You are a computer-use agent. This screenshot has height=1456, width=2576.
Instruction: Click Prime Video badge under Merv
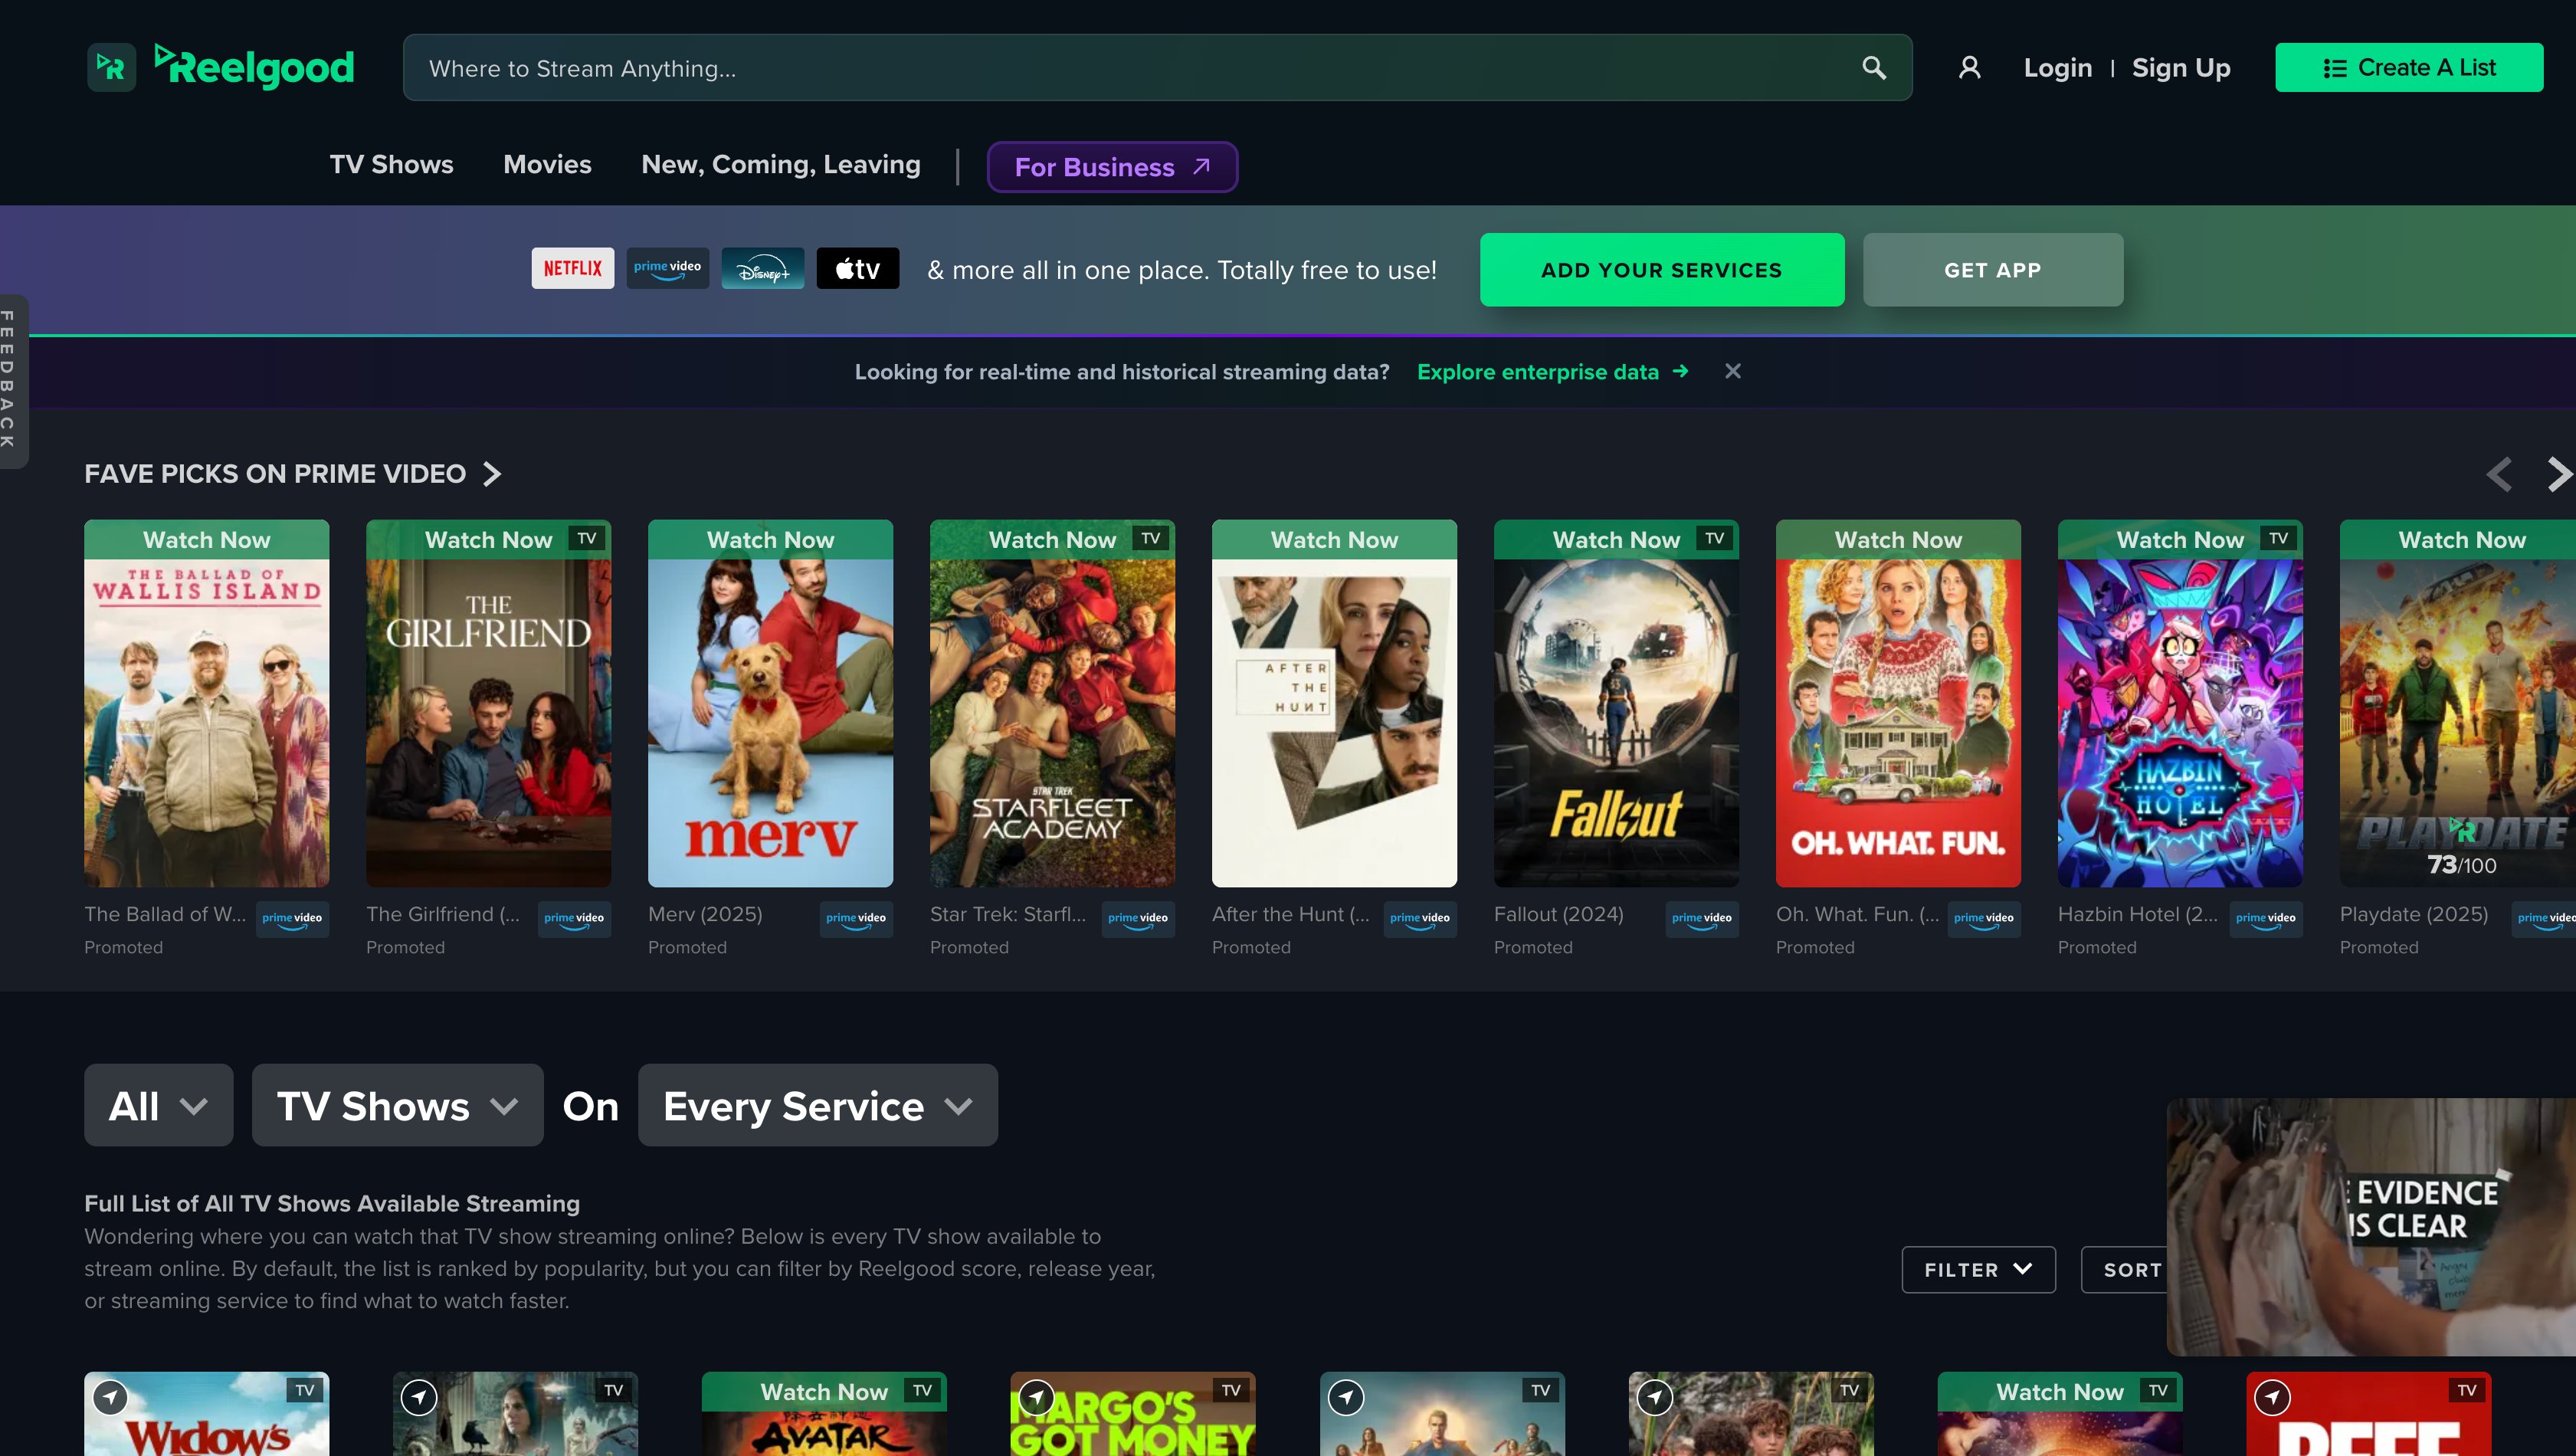[856, 918]
